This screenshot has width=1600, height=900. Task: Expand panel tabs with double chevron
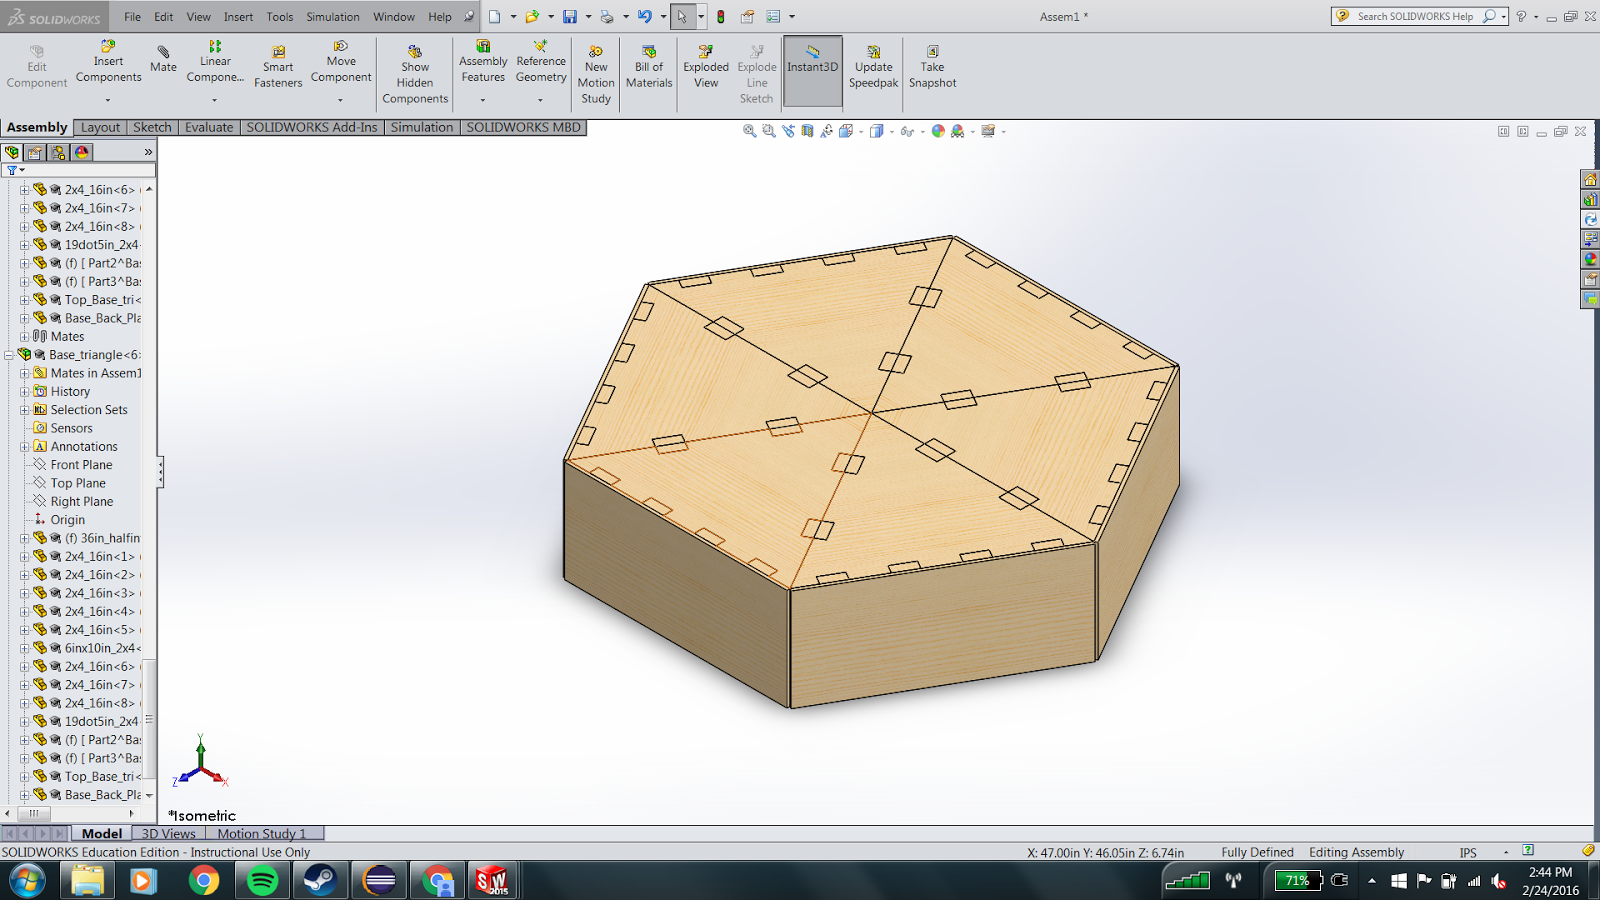pos(148,152)
